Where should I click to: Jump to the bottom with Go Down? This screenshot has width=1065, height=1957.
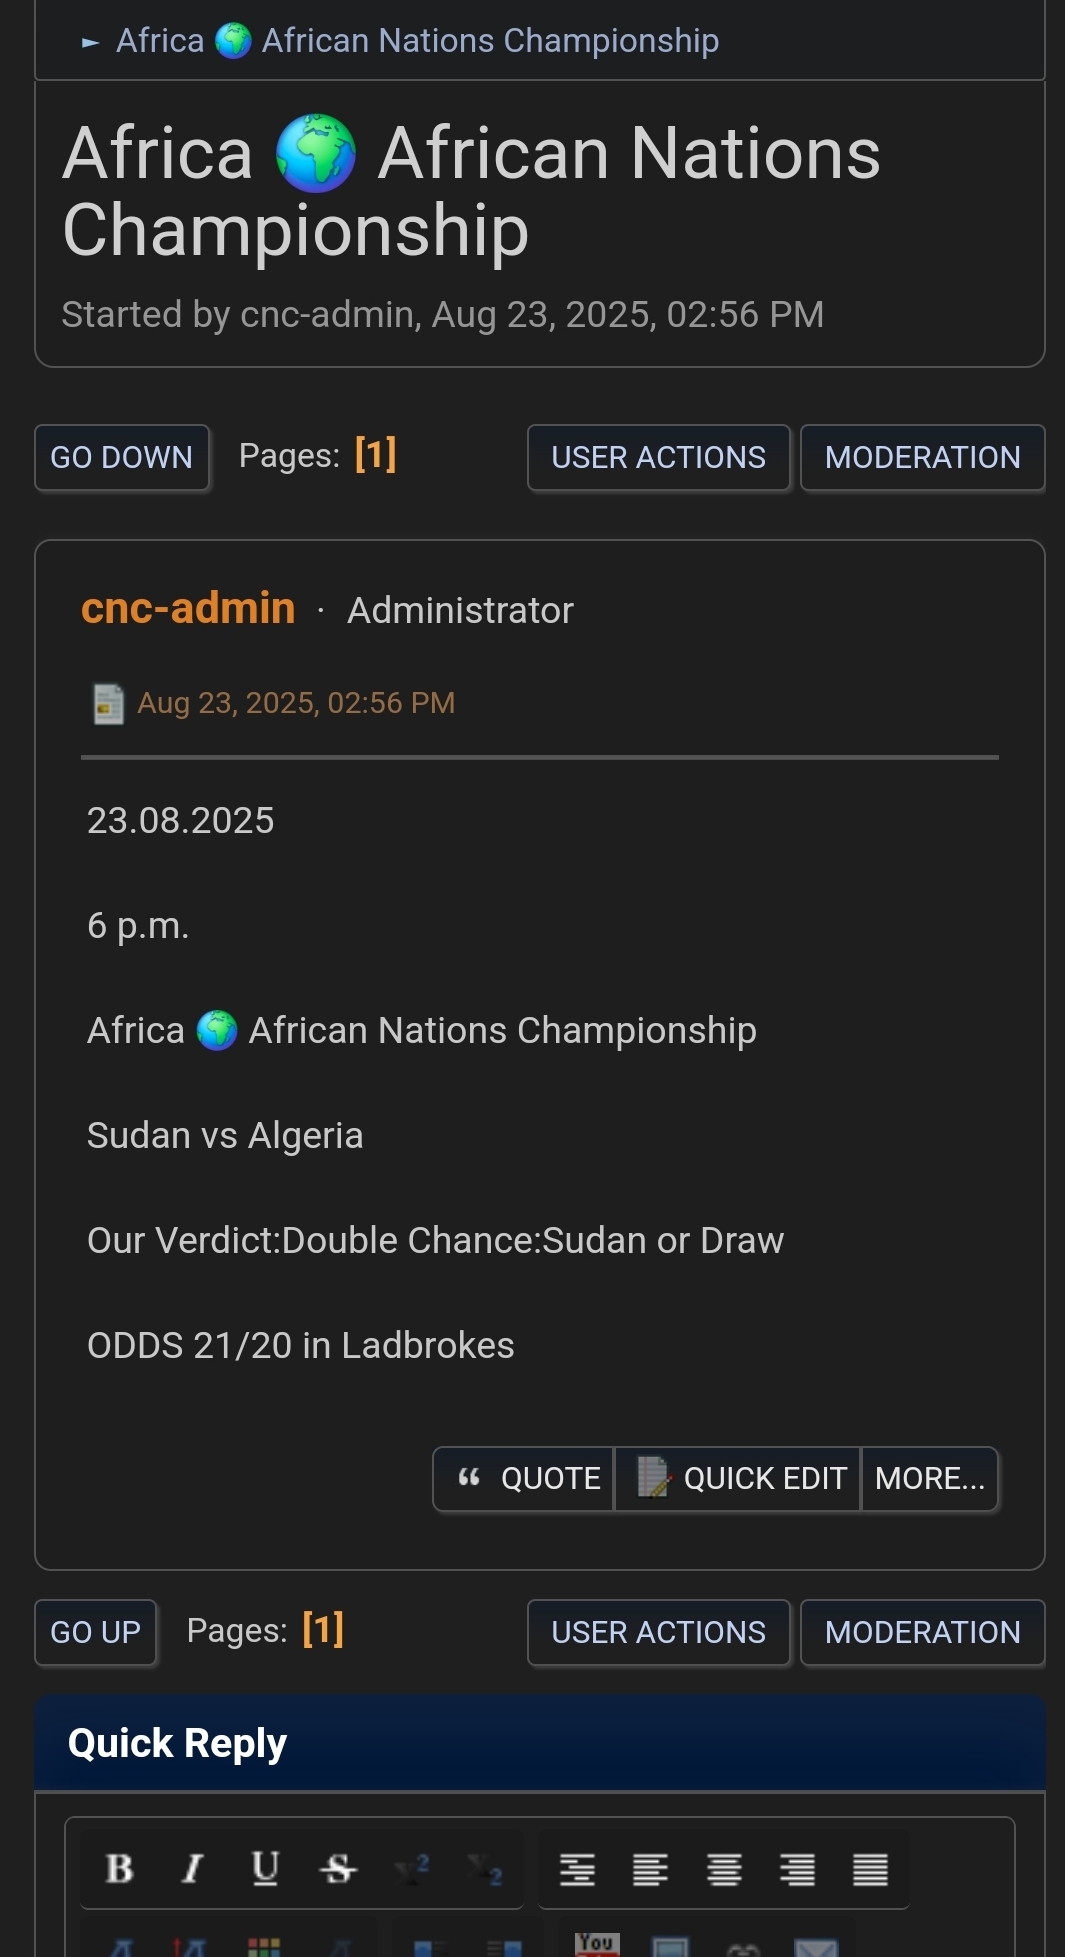121,457
